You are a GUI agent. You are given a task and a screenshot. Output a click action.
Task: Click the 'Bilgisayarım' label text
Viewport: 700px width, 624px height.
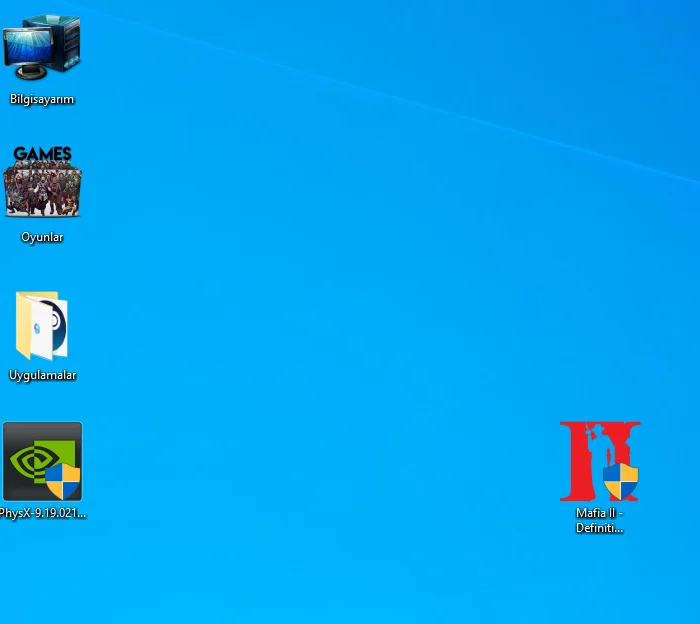point(42,99)
